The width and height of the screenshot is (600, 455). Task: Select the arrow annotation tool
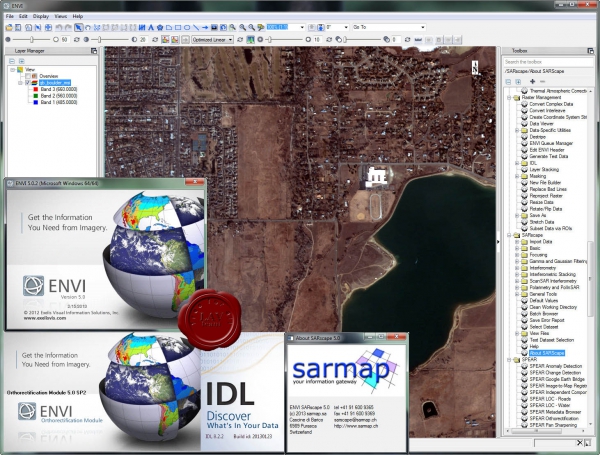pos(205,27)
